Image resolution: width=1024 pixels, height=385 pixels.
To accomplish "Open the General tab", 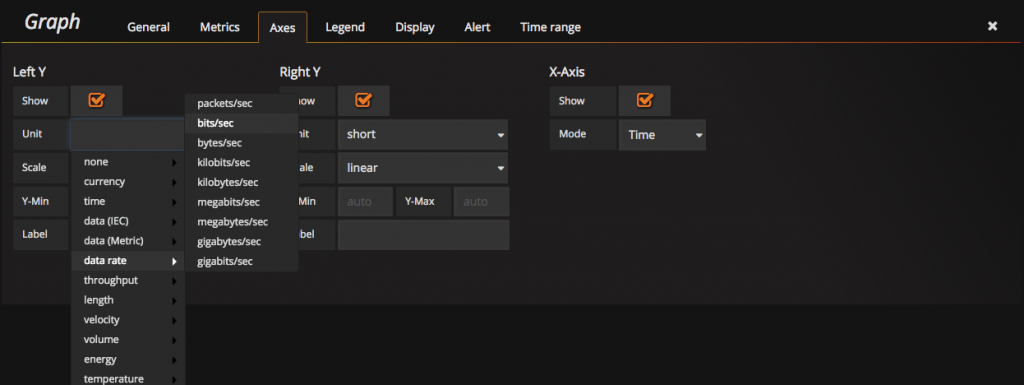I will 148,27.
